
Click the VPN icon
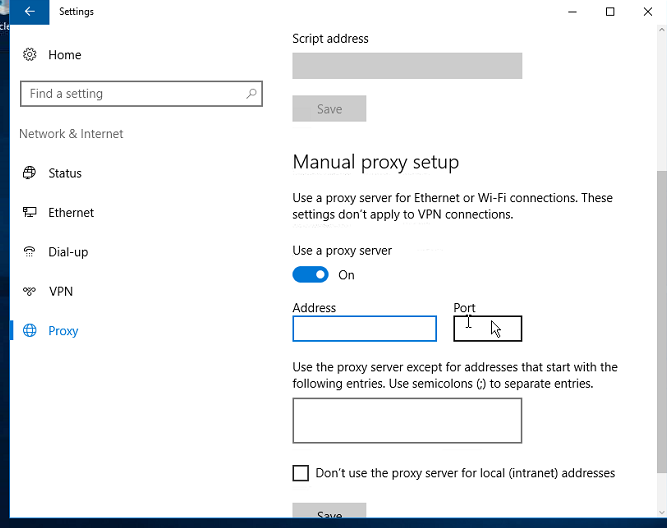coord(29,291)
